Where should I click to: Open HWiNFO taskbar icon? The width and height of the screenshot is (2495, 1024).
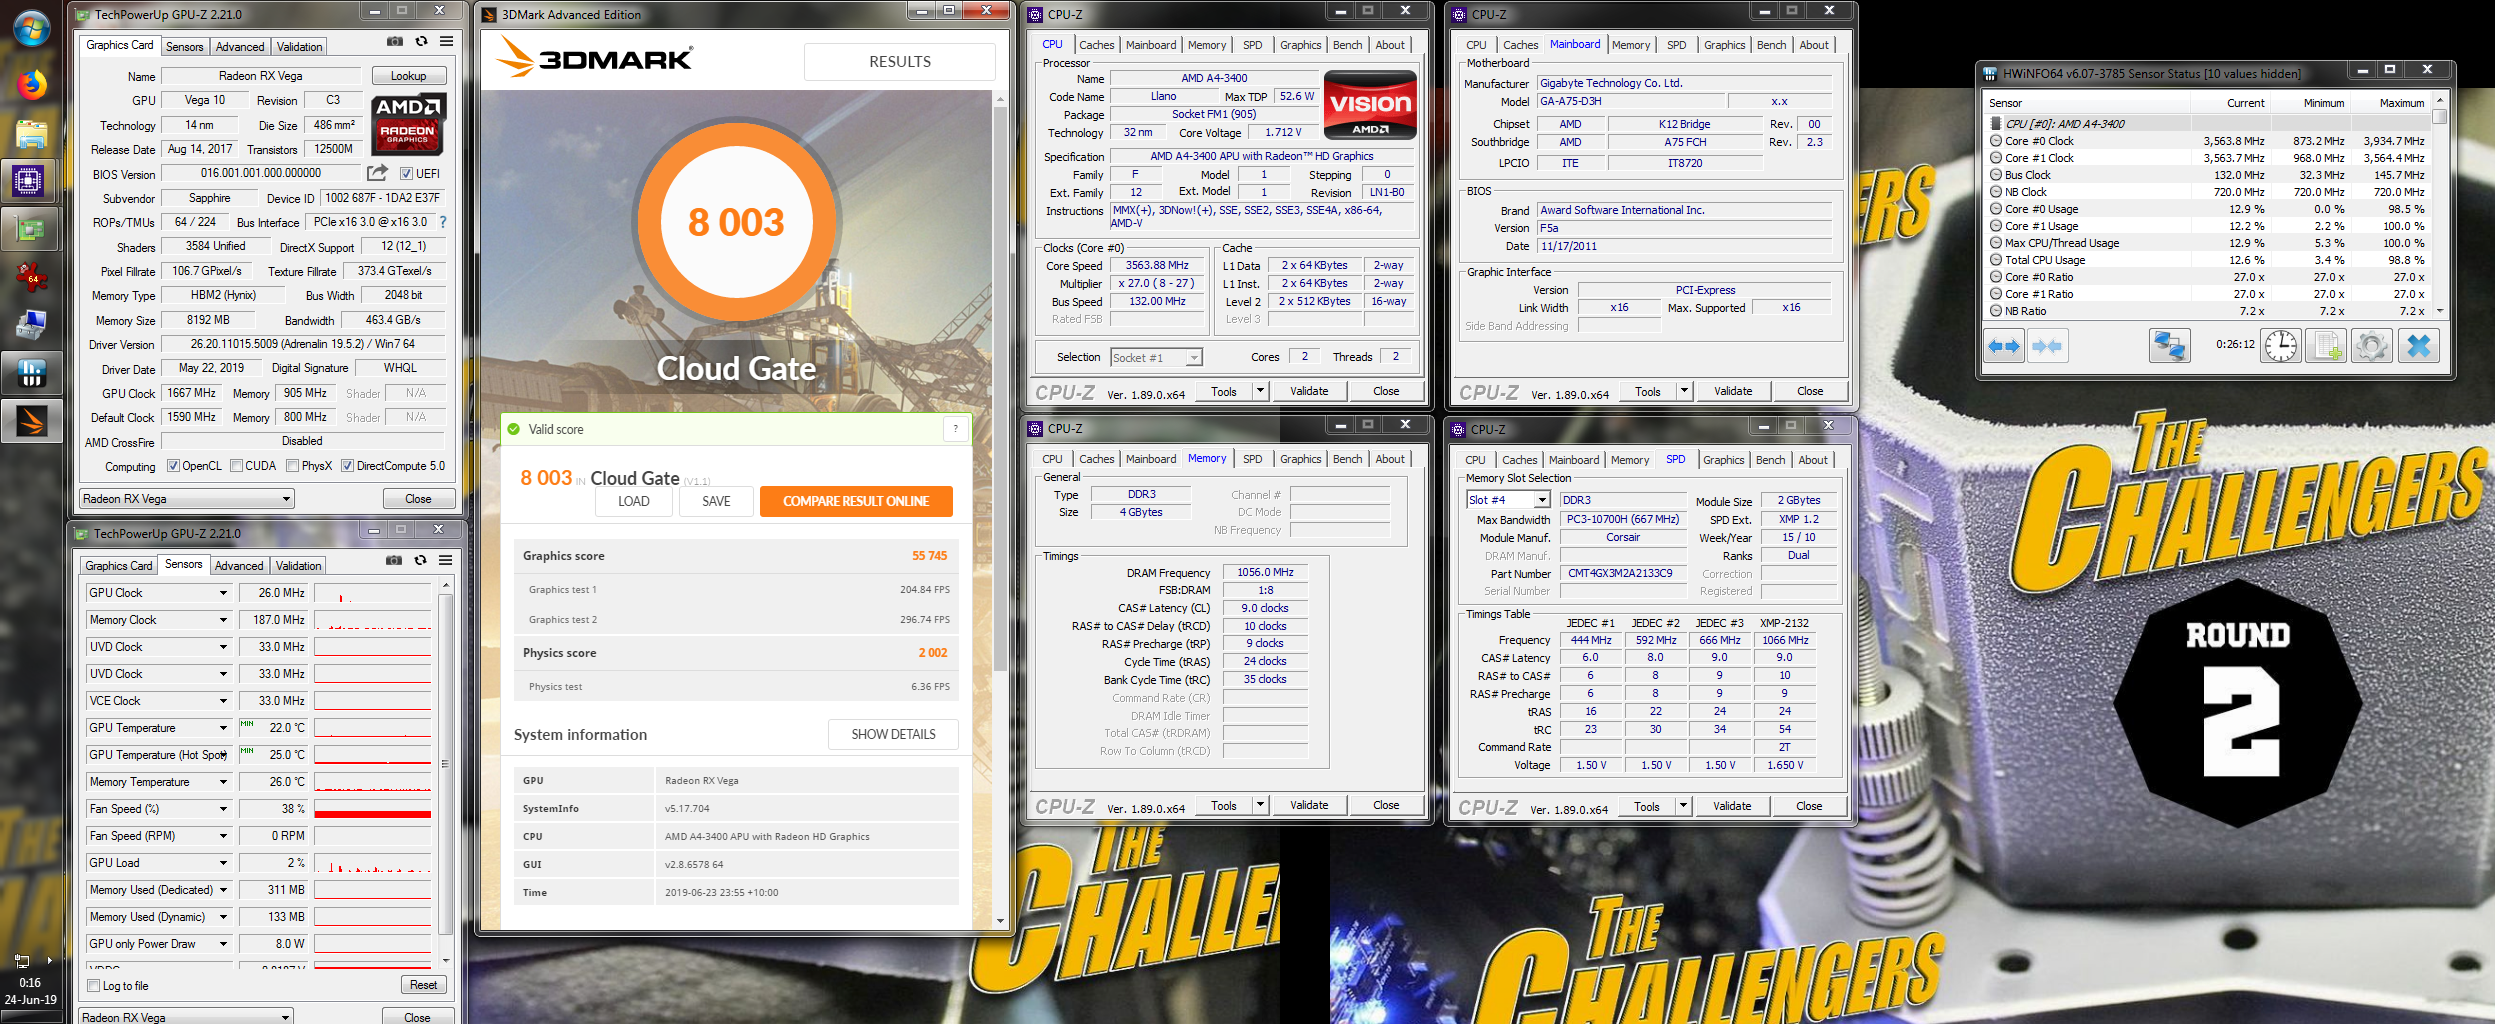tap(31, 373)
